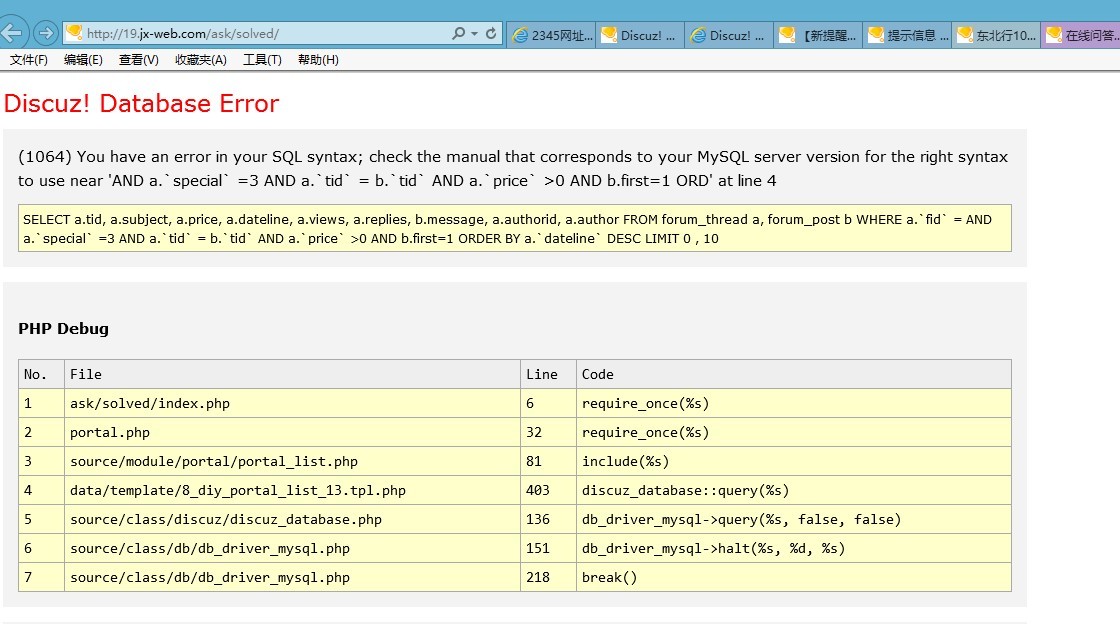Click the ask/solved/index.php file cell
The image size is (1120, 624).
(292, 403)
